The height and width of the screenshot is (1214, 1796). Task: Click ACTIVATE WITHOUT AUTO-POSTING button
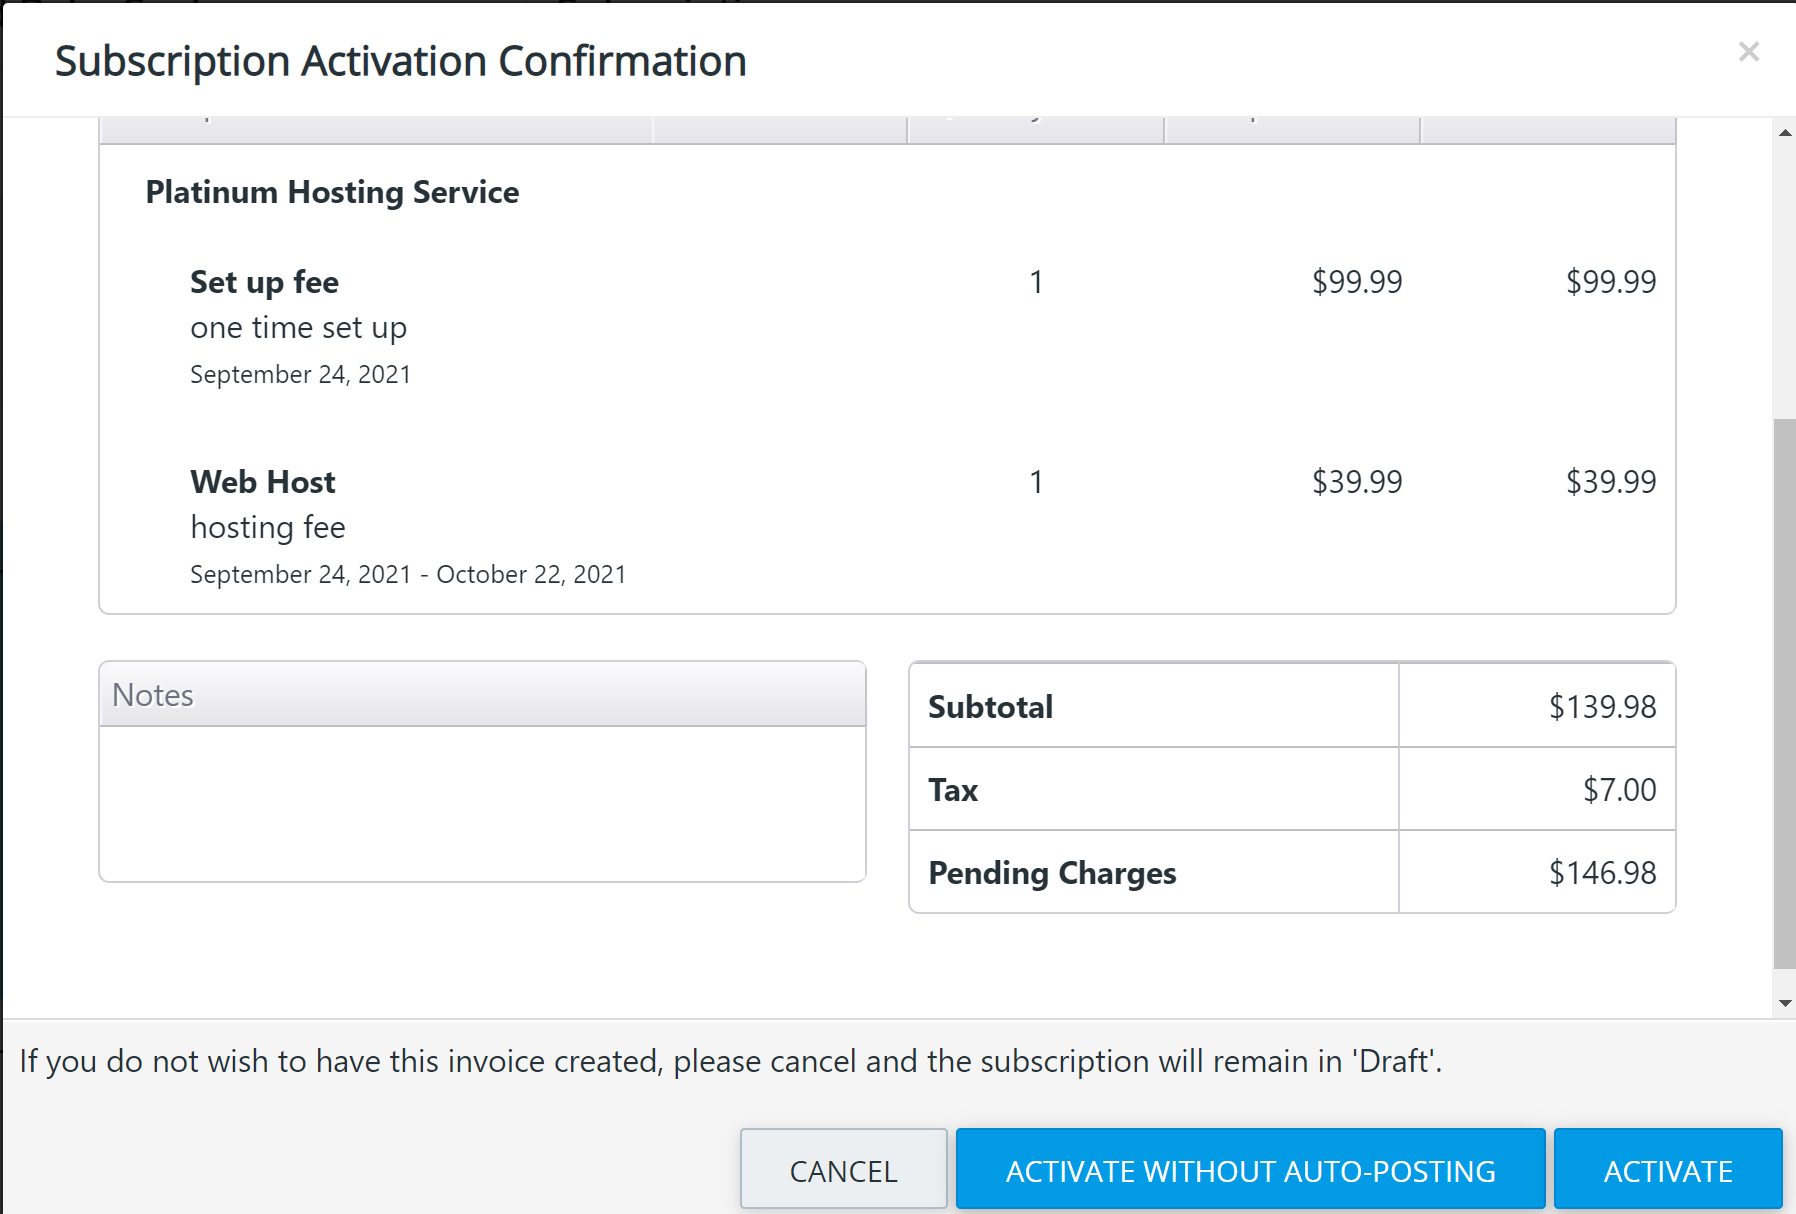coord(1250,1170)
